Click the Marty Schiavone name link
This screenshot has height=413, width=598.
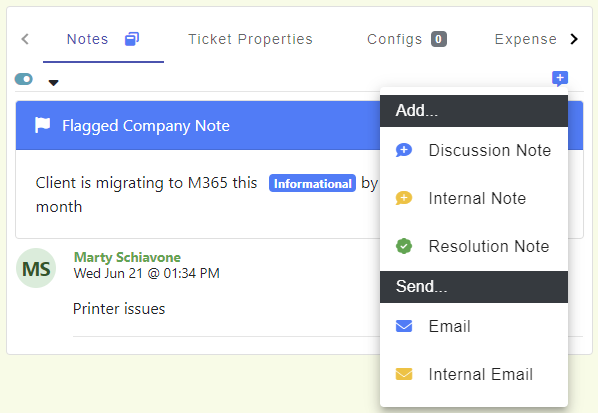click(x=127, y=257)
